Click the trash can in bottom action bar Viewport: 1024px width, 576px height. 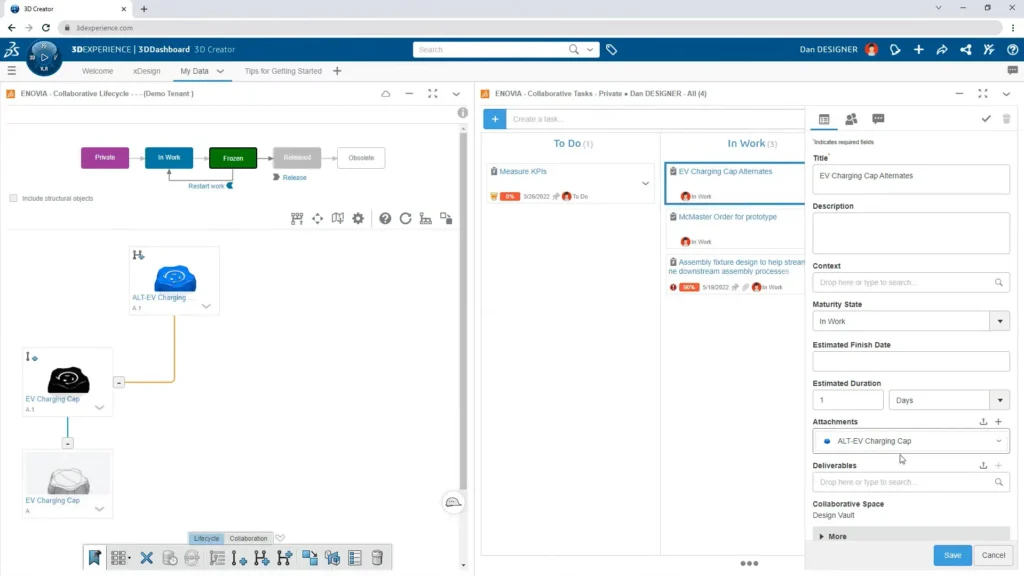(x=377, y=558)
